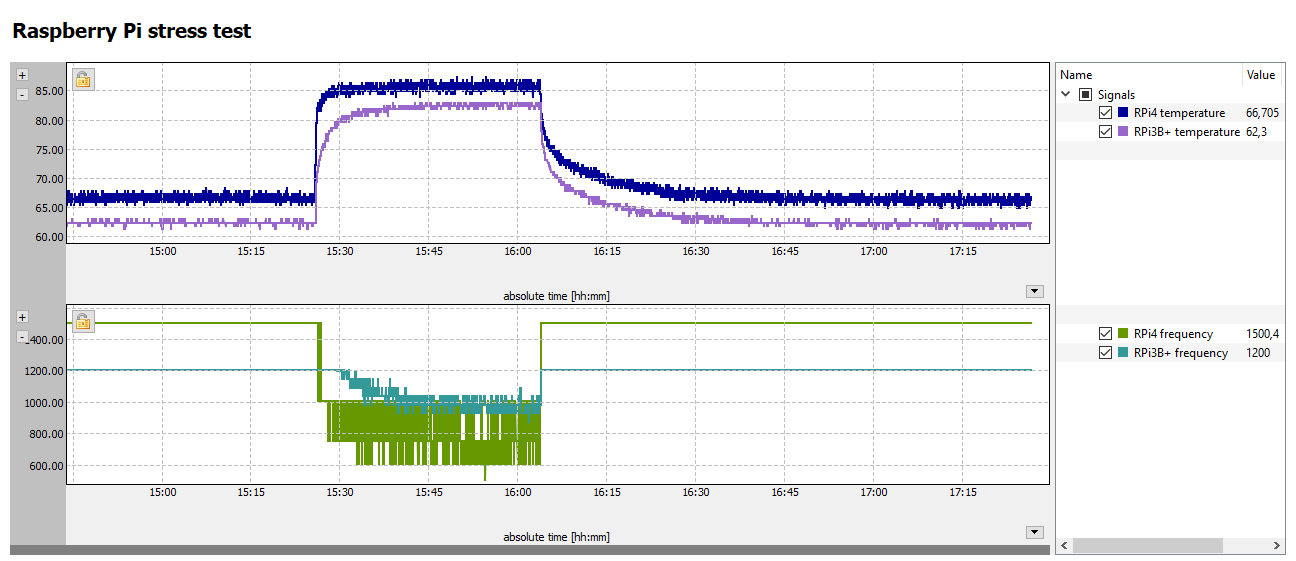Click the 15:30 tick on frequency time axis

(340, 493)
